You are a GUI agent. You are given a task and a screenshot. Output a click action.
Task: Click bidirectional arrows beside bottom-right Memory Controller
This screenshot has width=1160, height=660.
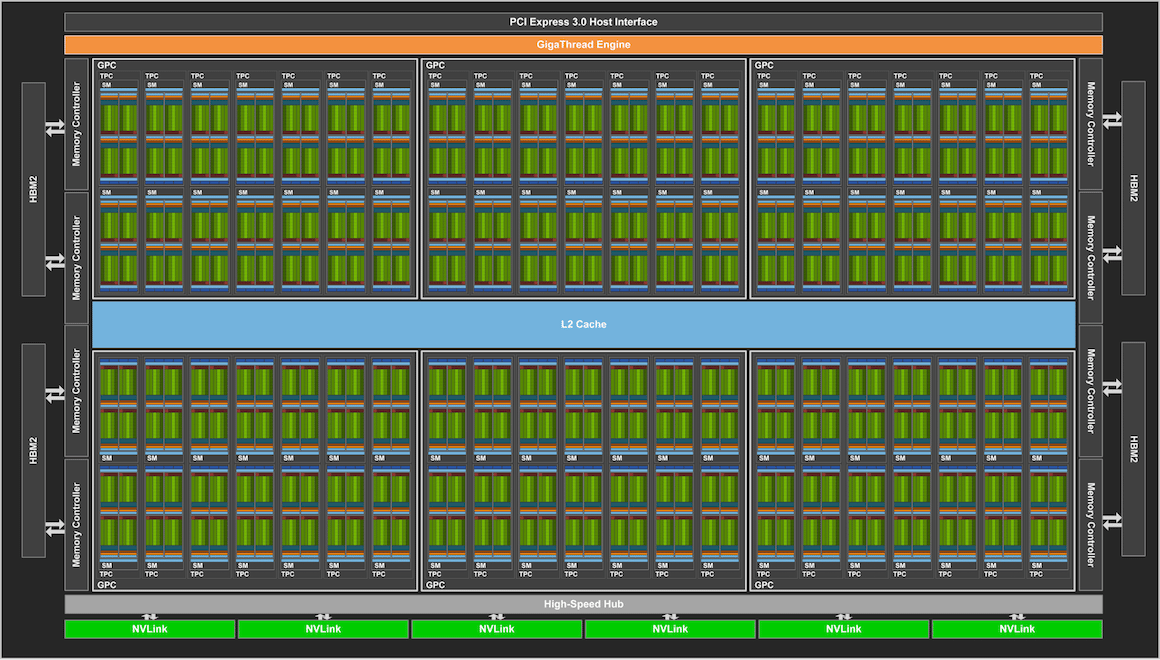click(1112, 521)
